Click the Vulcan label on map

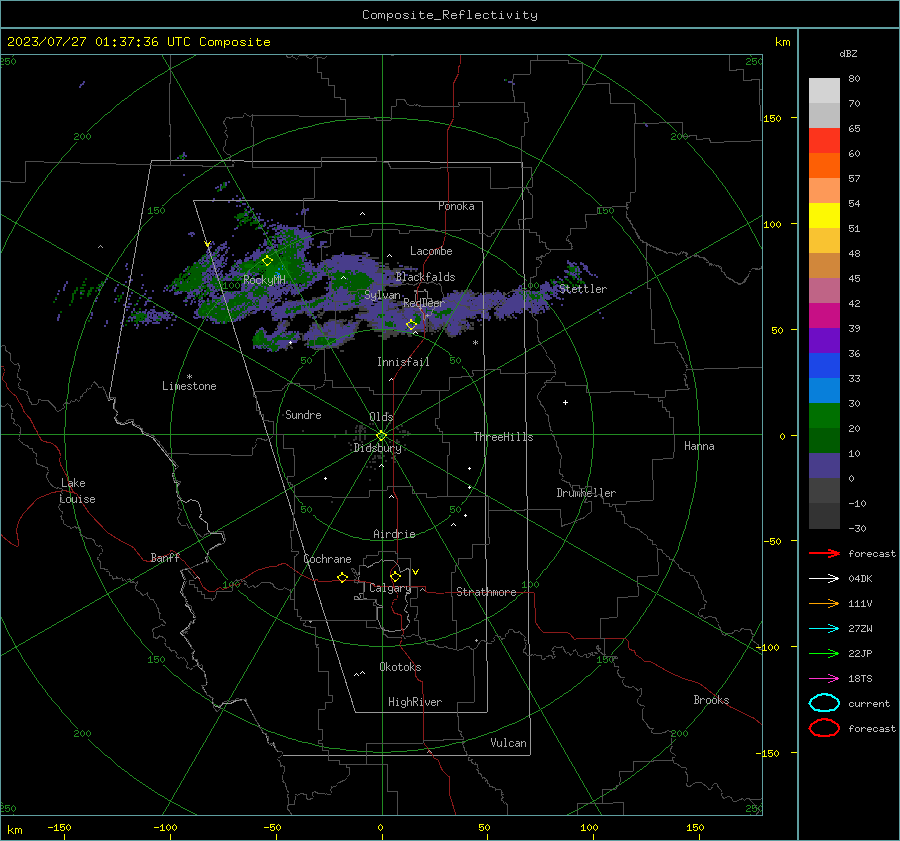click(508, 743)
